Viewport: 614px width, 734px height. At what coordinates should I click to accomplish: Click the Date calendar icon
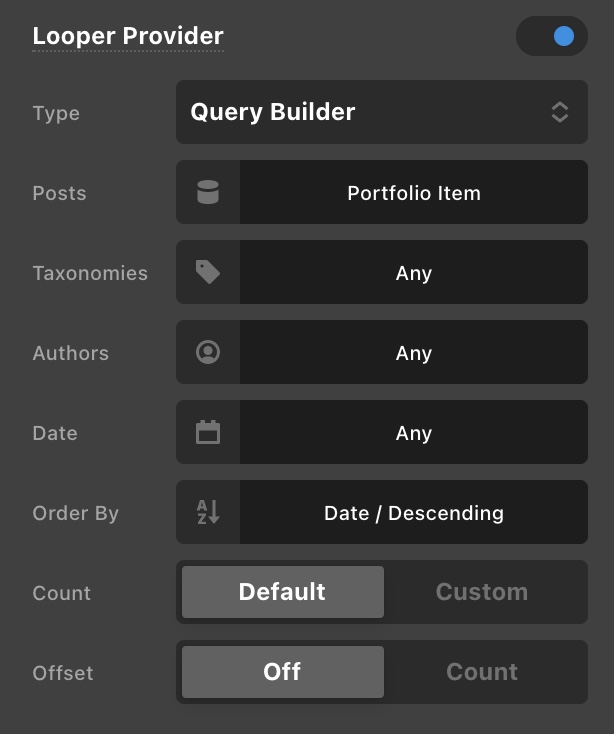point(208,432)
